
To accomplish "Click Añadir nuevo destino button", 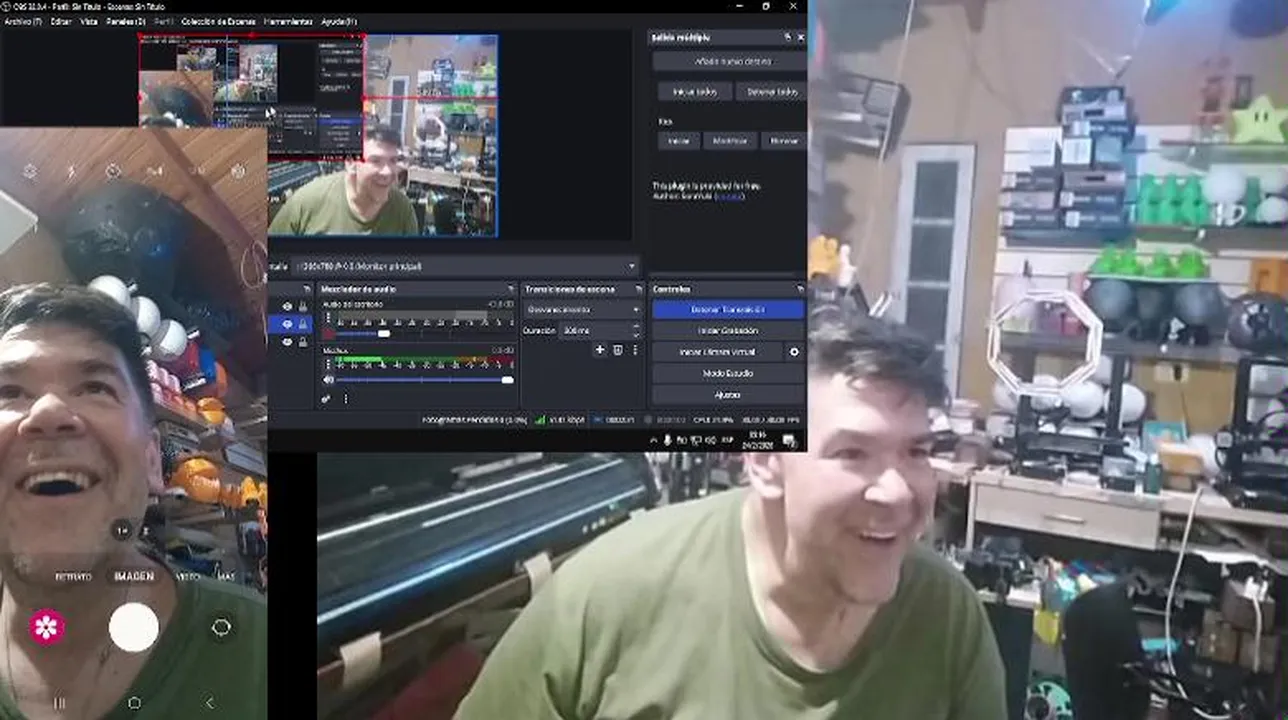I will tap(728, 62).
